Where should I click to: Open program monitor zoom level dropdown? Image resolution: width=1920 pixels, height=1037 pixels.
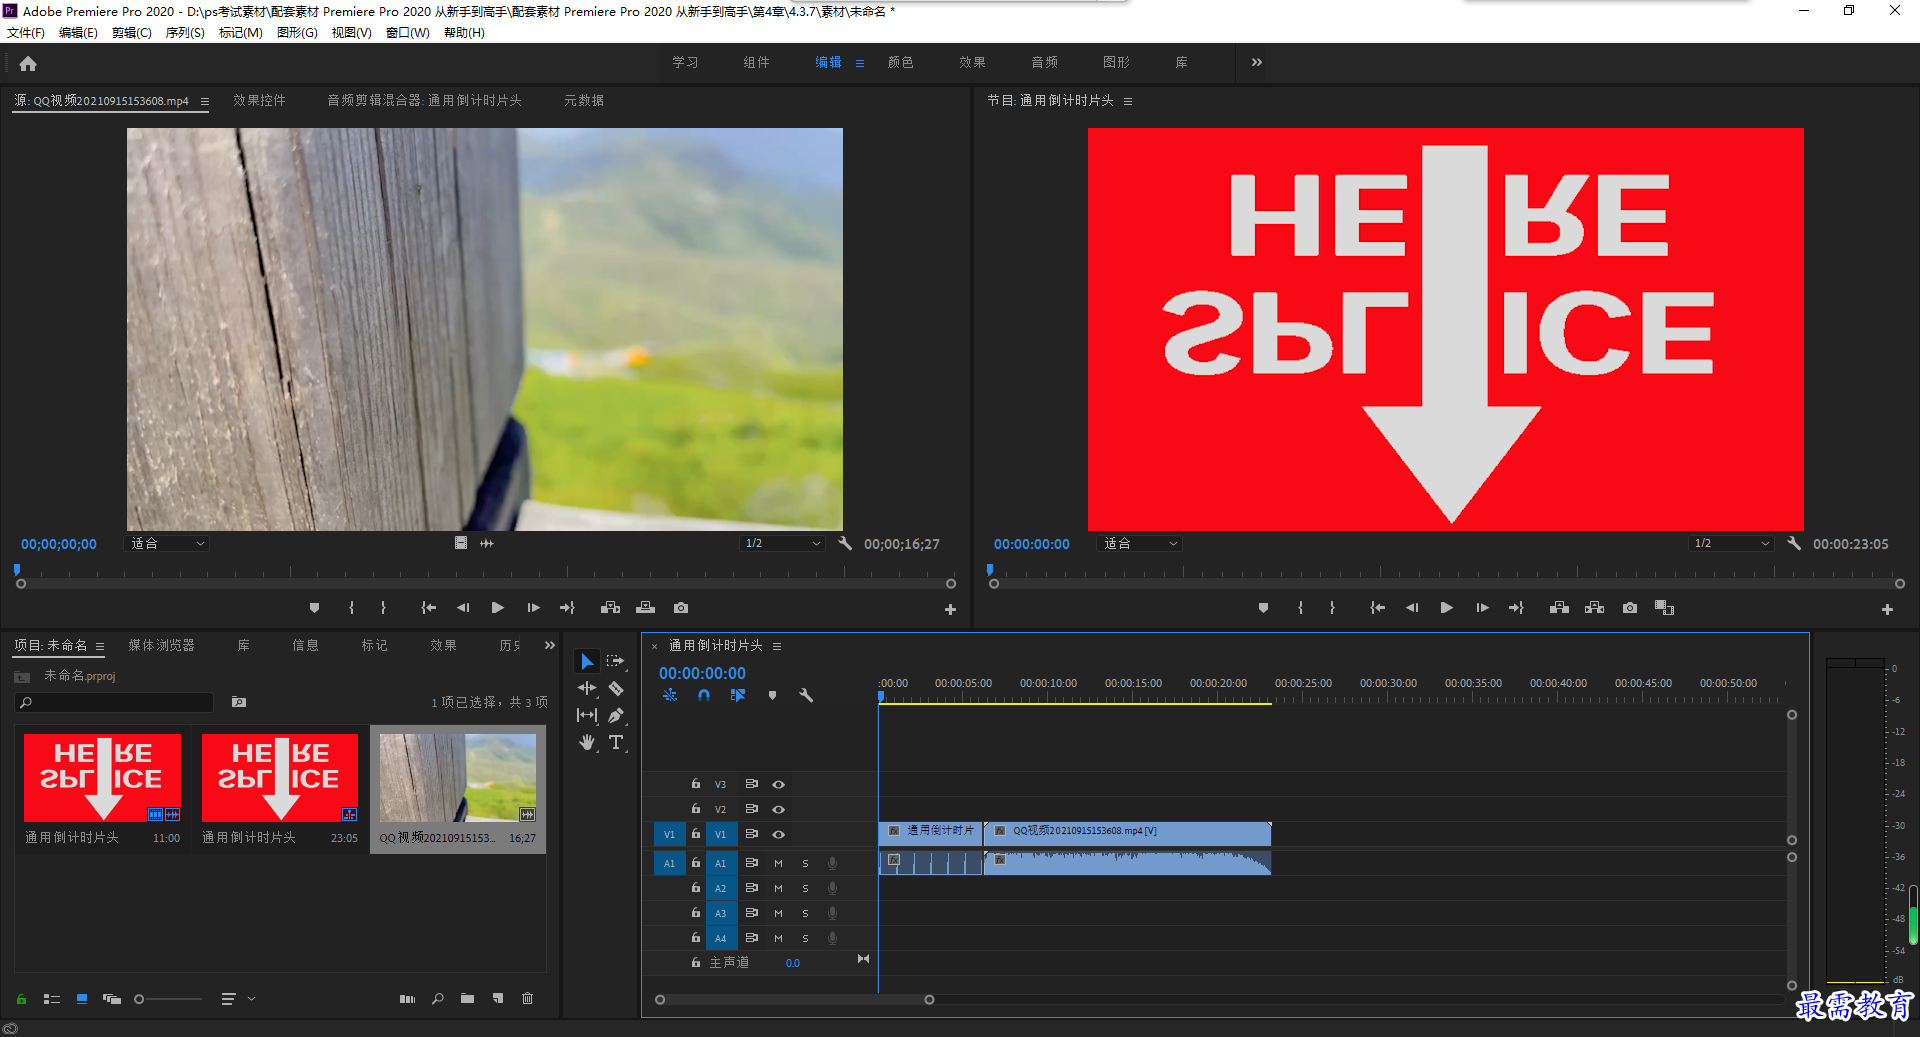coord(1140,543)
